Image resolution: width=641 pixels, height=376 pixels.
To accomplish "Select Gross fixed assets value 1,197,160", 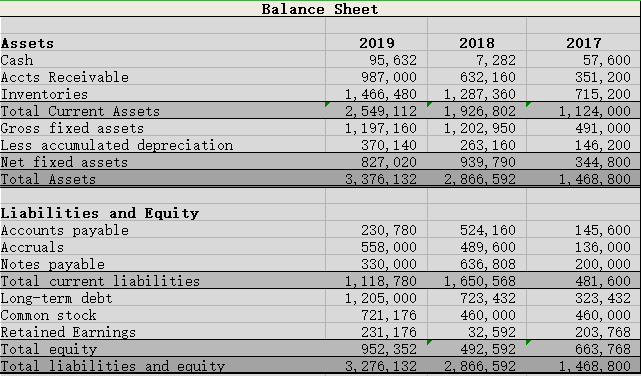I will (381, 128).
